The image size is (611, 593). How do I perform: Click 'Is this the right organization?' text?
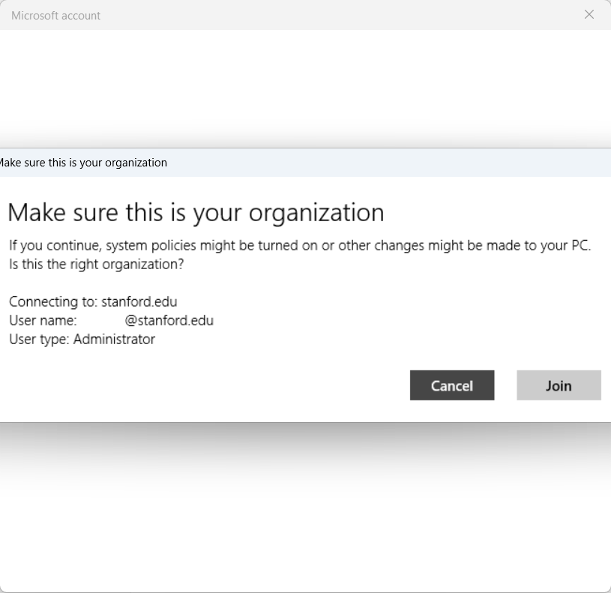pyautogui.click(x=97, y=265)
